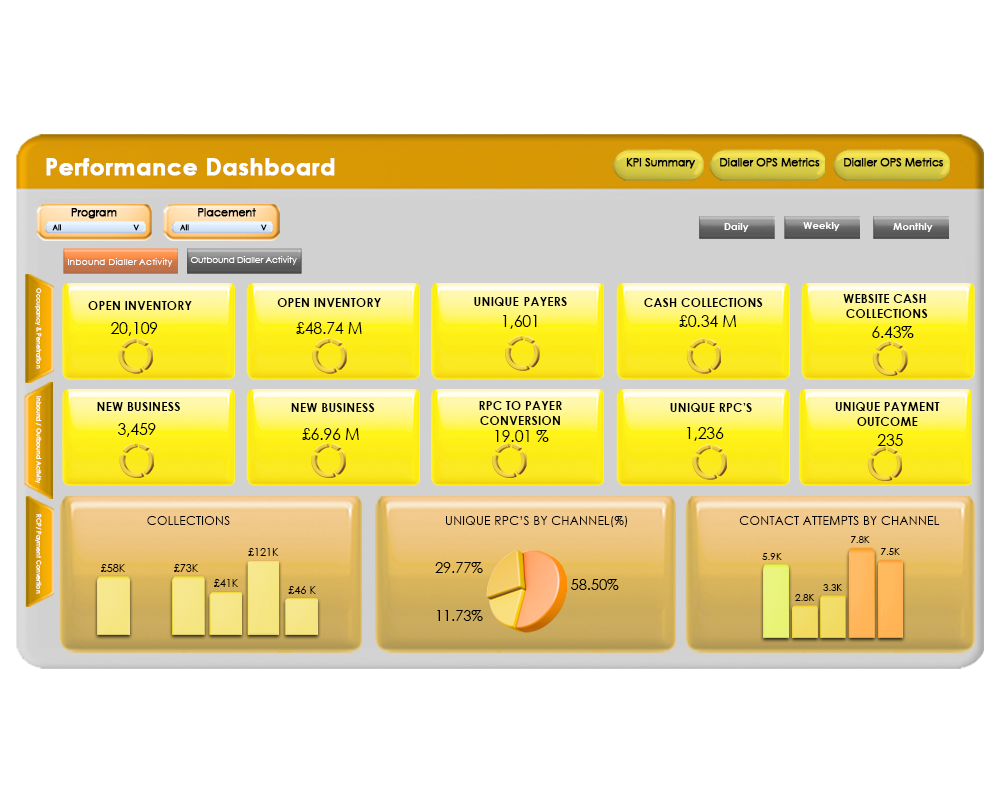Click the £121K bar in Collections chart
The image size is (1000, 800).
[263, 598]
